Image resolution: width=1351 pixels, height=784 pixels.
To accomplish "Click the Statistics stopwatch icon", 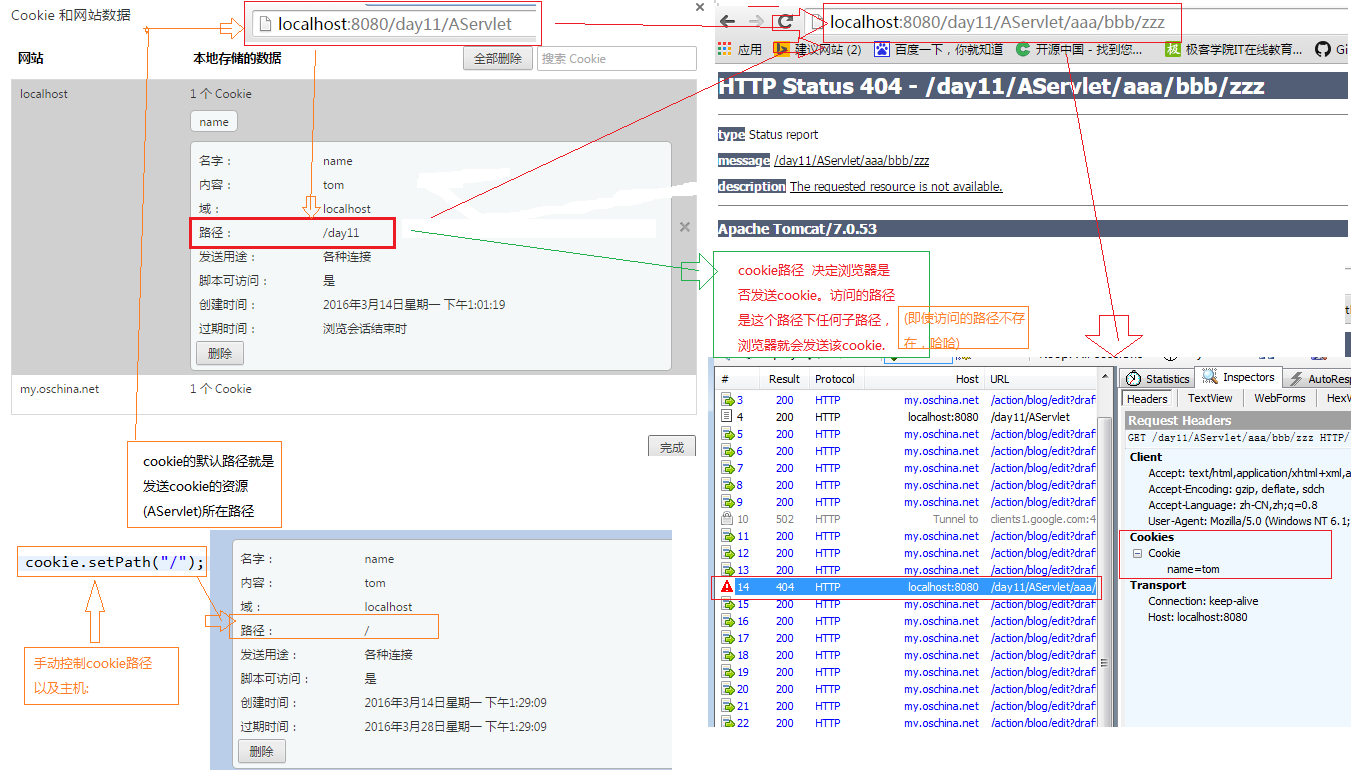I will coord(1134,379).
